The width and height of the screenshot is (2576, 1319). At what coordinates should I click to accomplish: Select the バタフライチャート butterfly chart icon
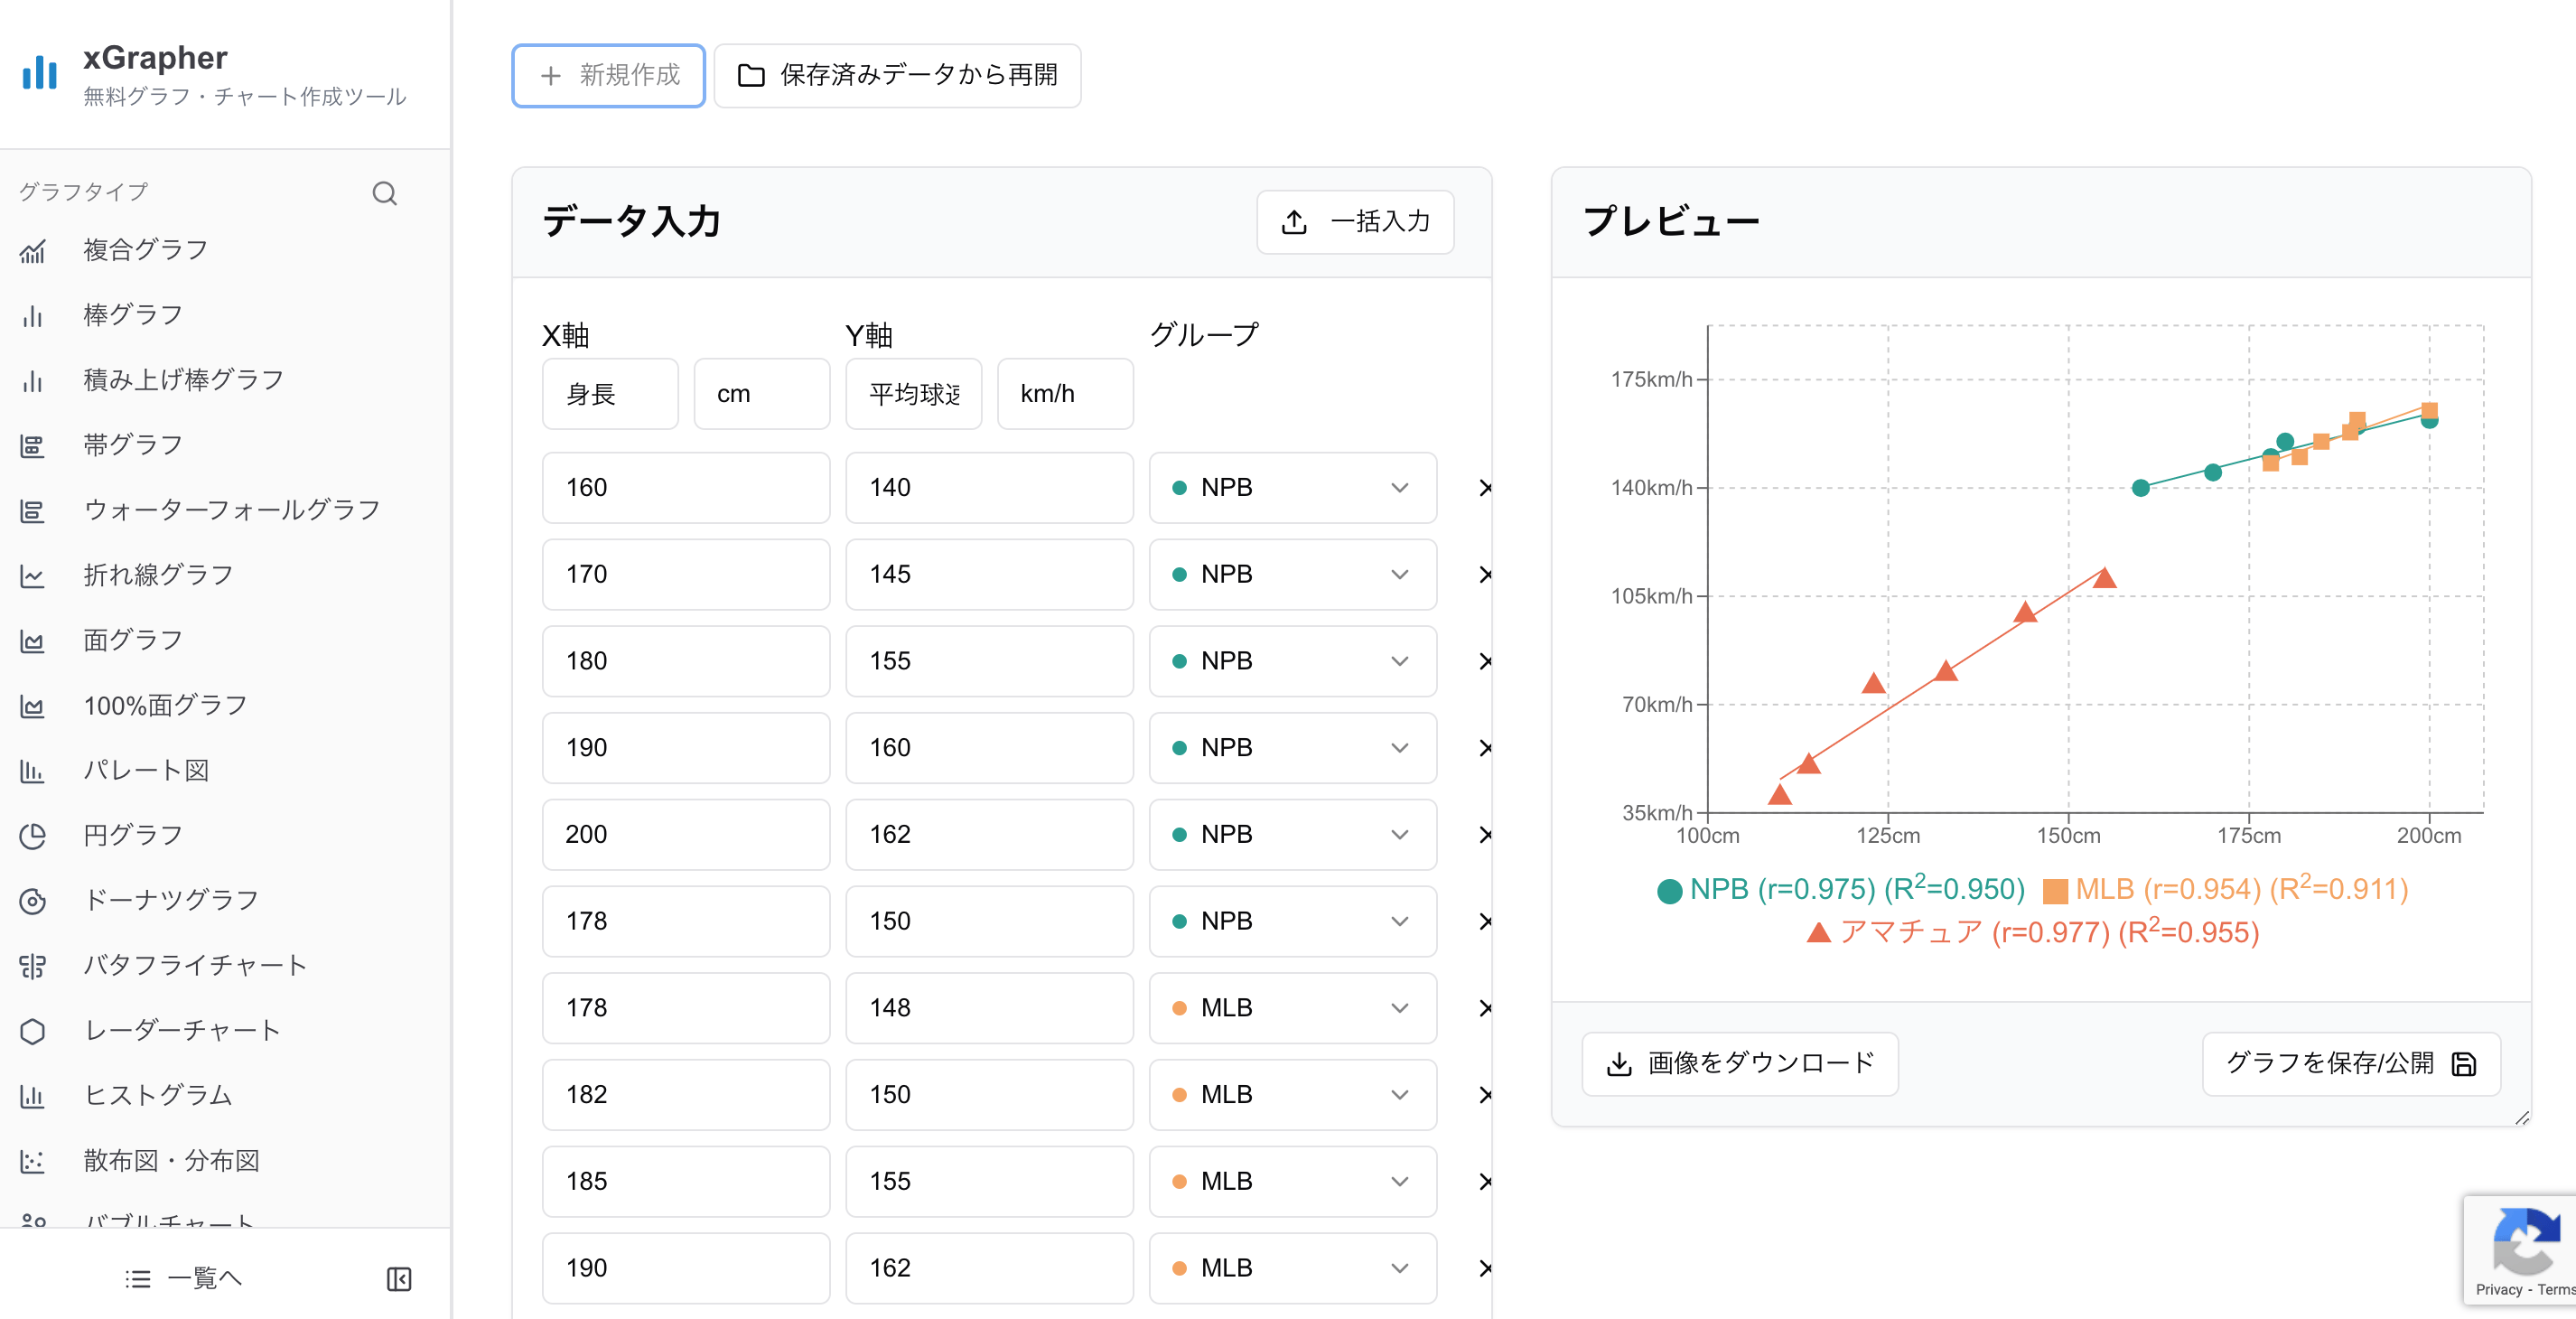point(33,966)
